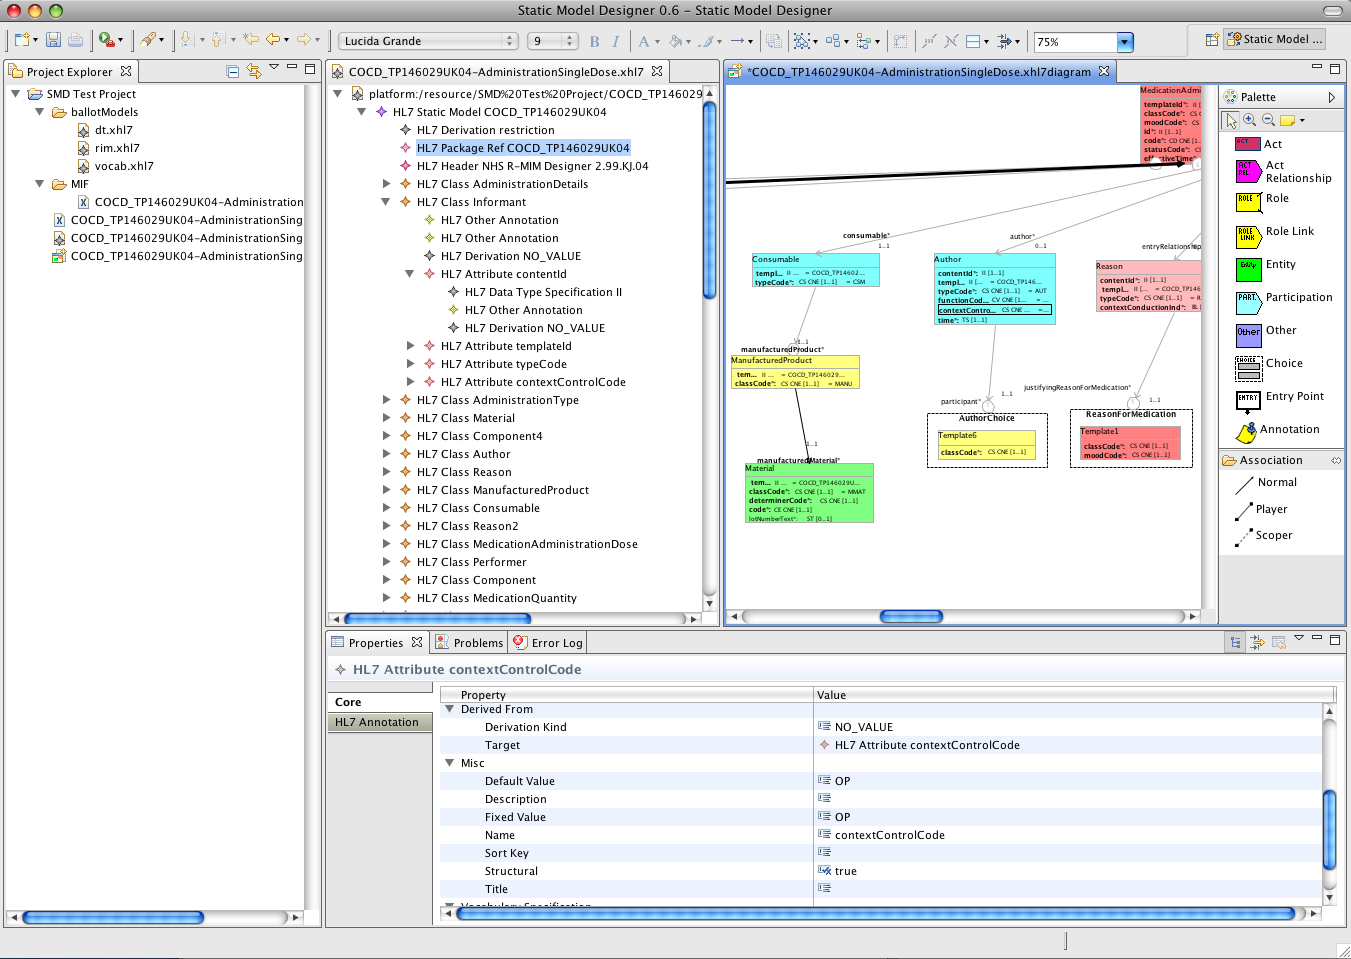Collapse the HL7 Class Informant node

387,202
